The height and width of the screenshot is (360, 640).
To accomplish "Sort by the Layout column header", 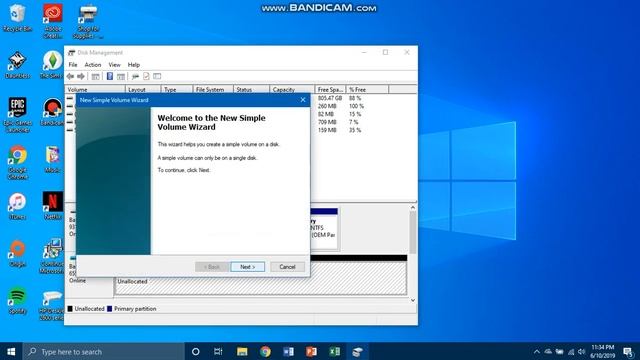I will click(x=142, y=89).
